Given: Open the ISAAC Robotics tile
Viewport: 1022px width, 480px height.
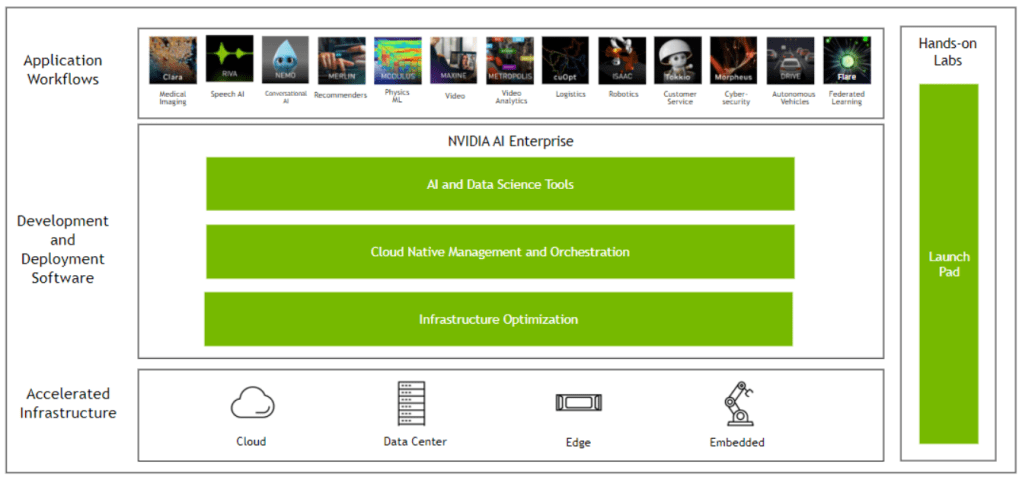Looking at the screenshot, I should coord(622,60).
